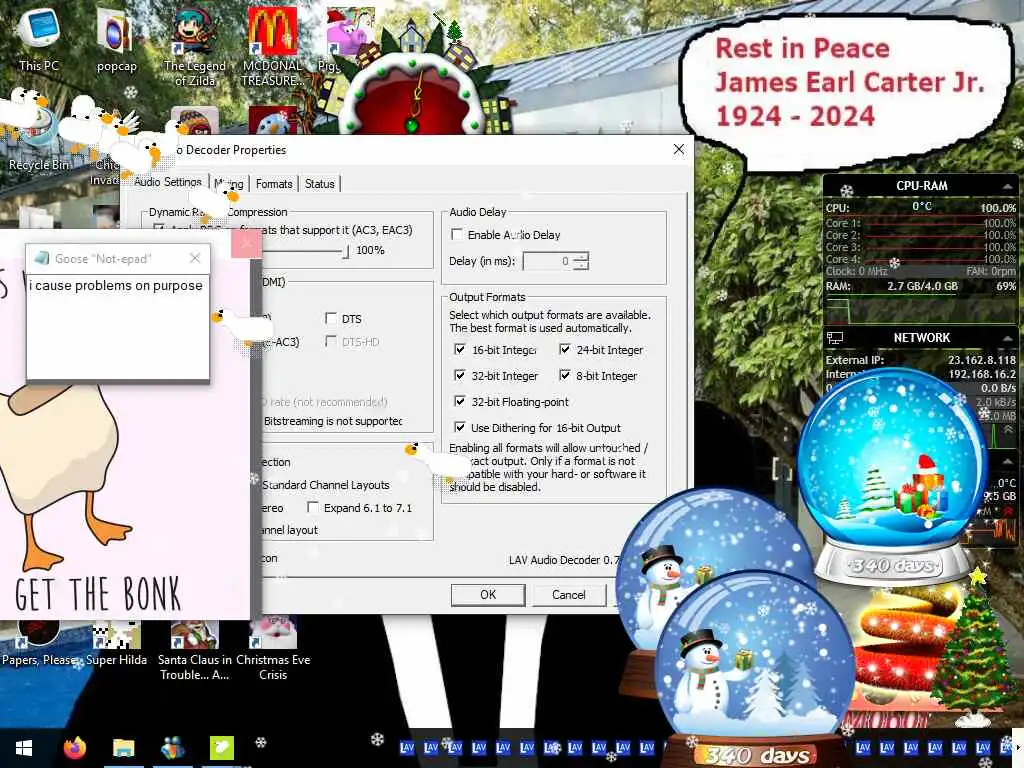Image resolution: width=1024 pixels, height=768 pixels.
Task: Open the popcap desktop shortcut
Action: [116, 40]
